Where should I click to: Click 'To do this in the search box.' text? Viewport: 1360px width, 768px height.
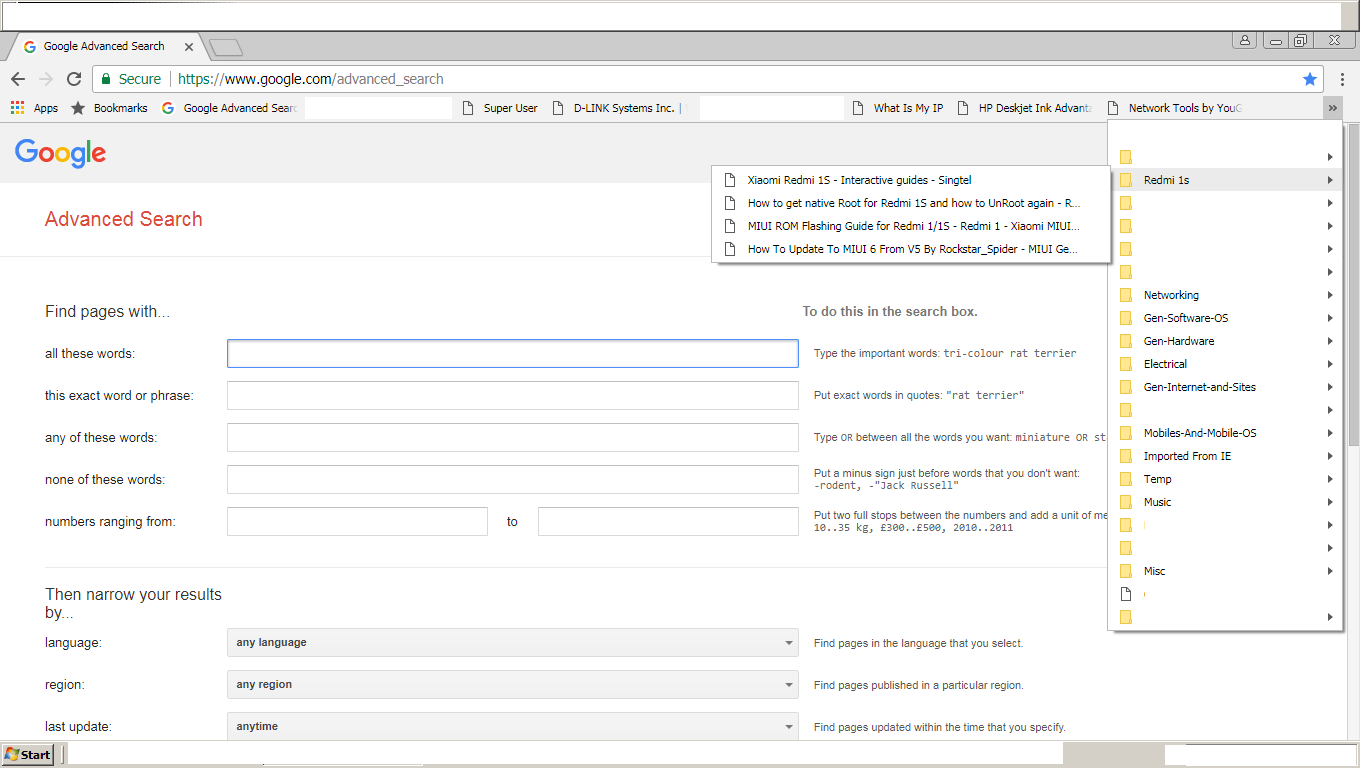pyautogui.click(x=890, y=312)
